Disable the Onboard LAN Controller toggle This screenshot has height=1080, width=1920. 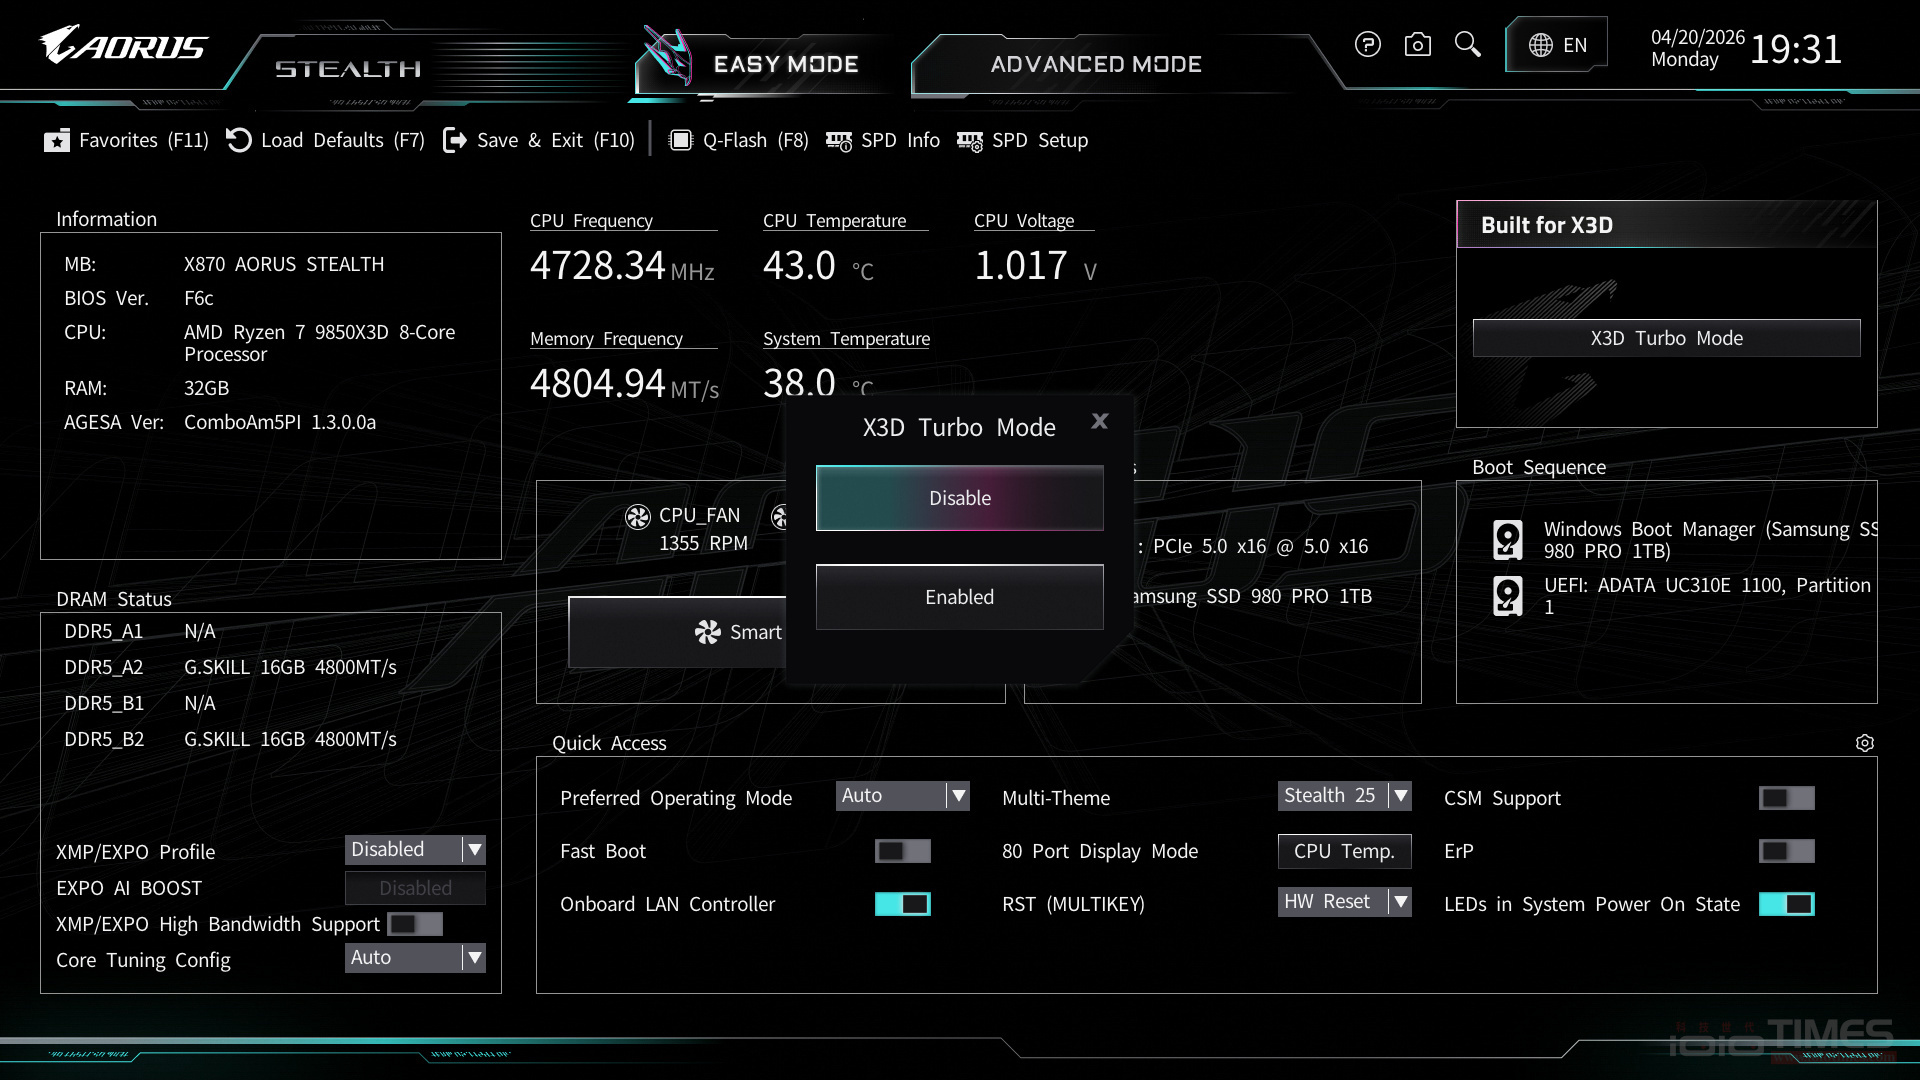point(902,903)
